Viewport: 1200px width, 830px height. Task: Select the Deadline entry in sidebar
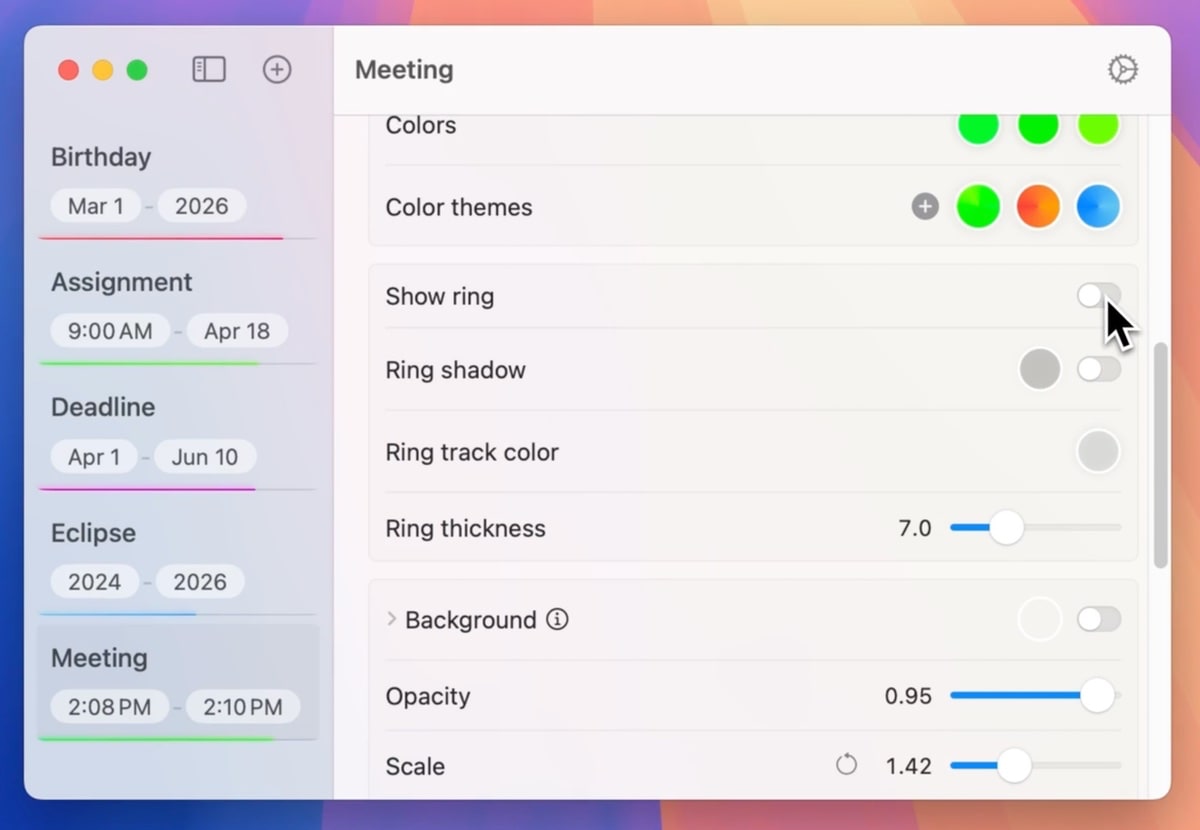[103, 407]
